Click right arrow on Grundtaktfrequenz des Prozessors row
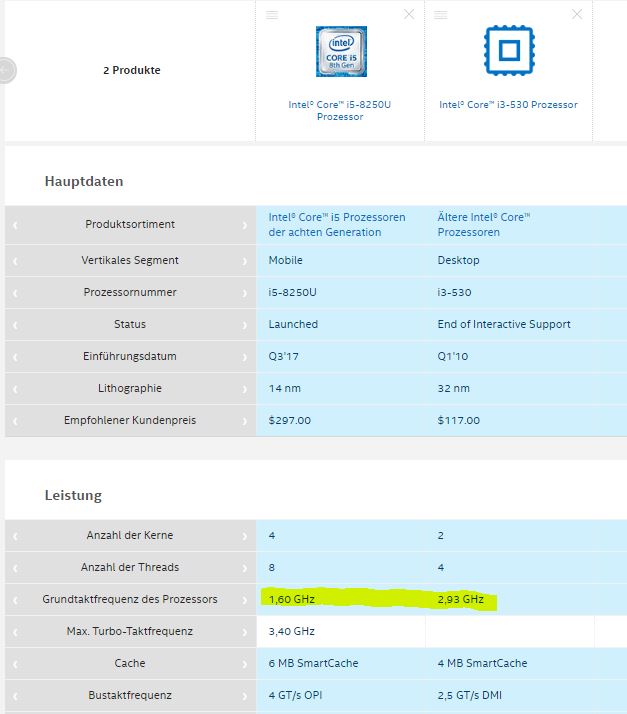This screenshot has height=714, width=627. coord(245,600)
